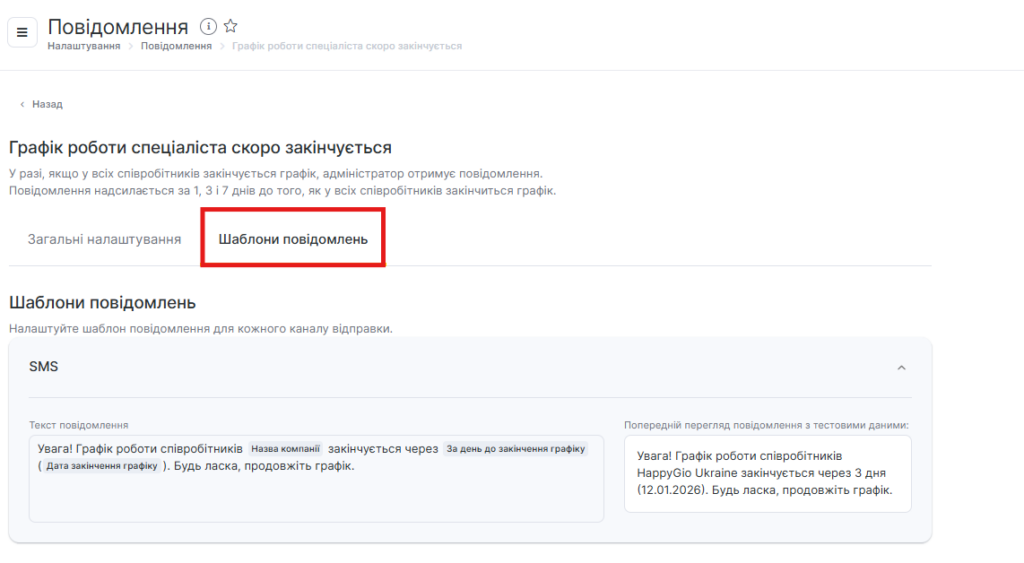The image size is (1024, 563).
Task: Click the last breadcrumb item Графік роботи спеціаліста
Action: click(347, 46)
